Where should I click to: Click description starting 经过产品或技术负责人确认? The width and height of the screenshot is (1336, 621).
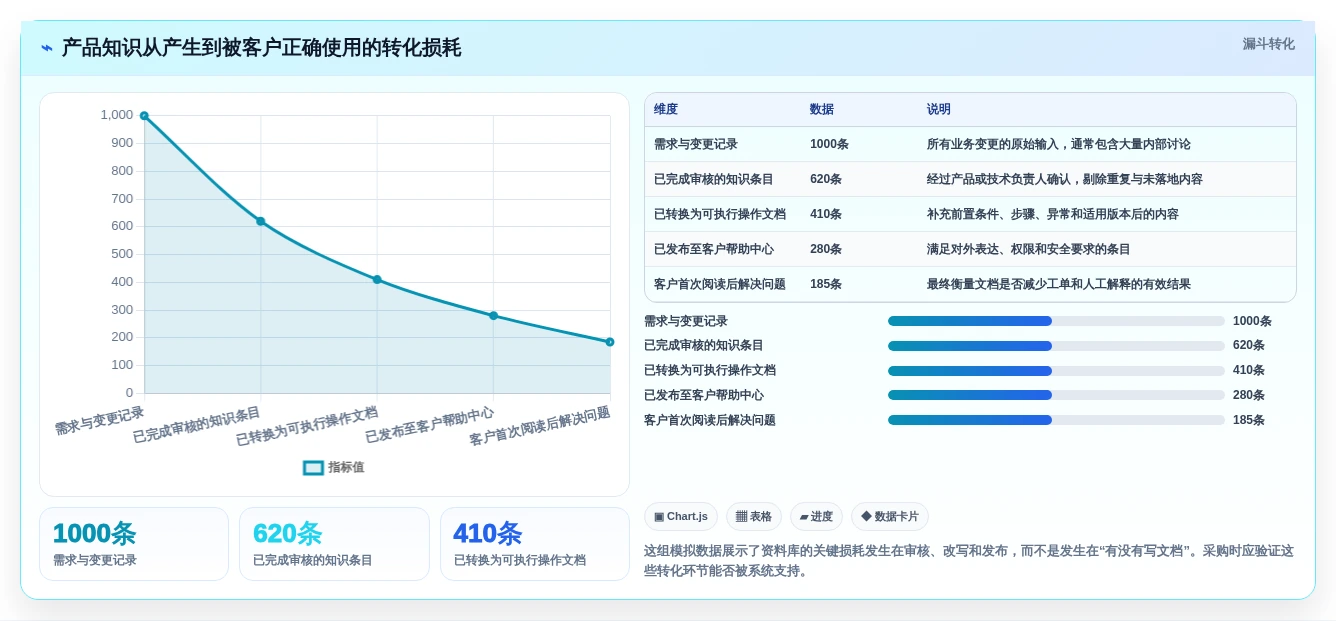1065,179
